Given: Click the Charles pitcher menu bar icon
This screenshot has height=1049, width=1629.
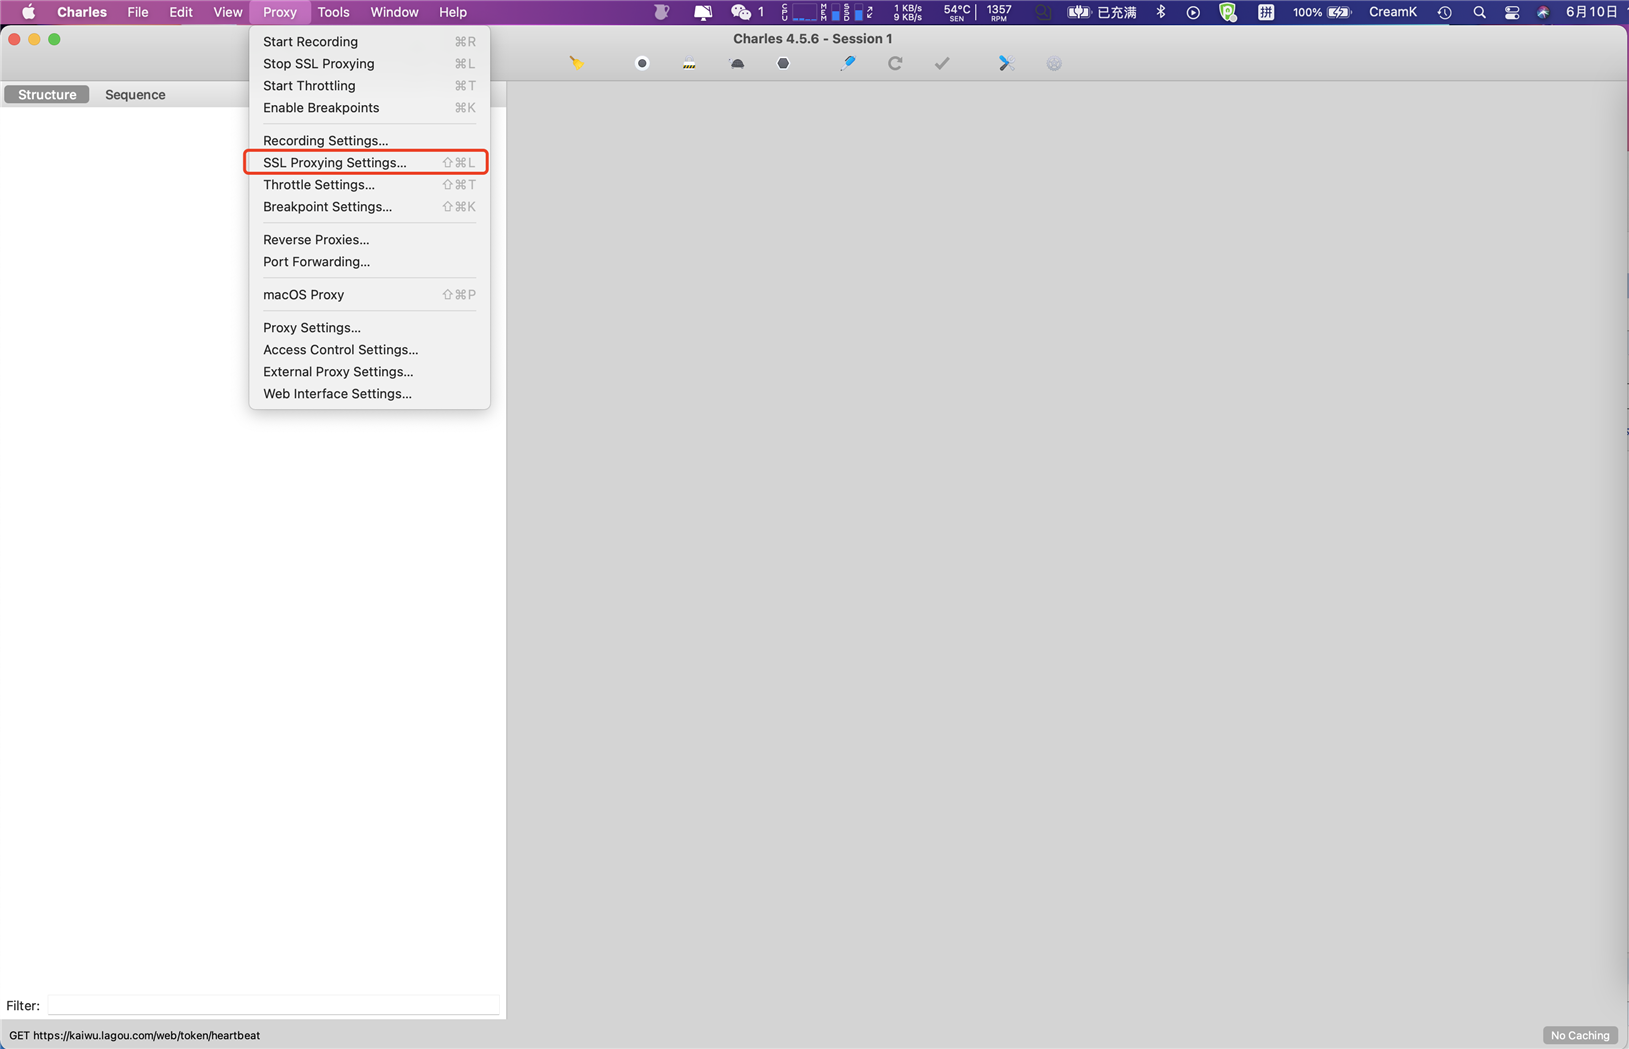Looking at the screenshot, I should click(661, 12).
